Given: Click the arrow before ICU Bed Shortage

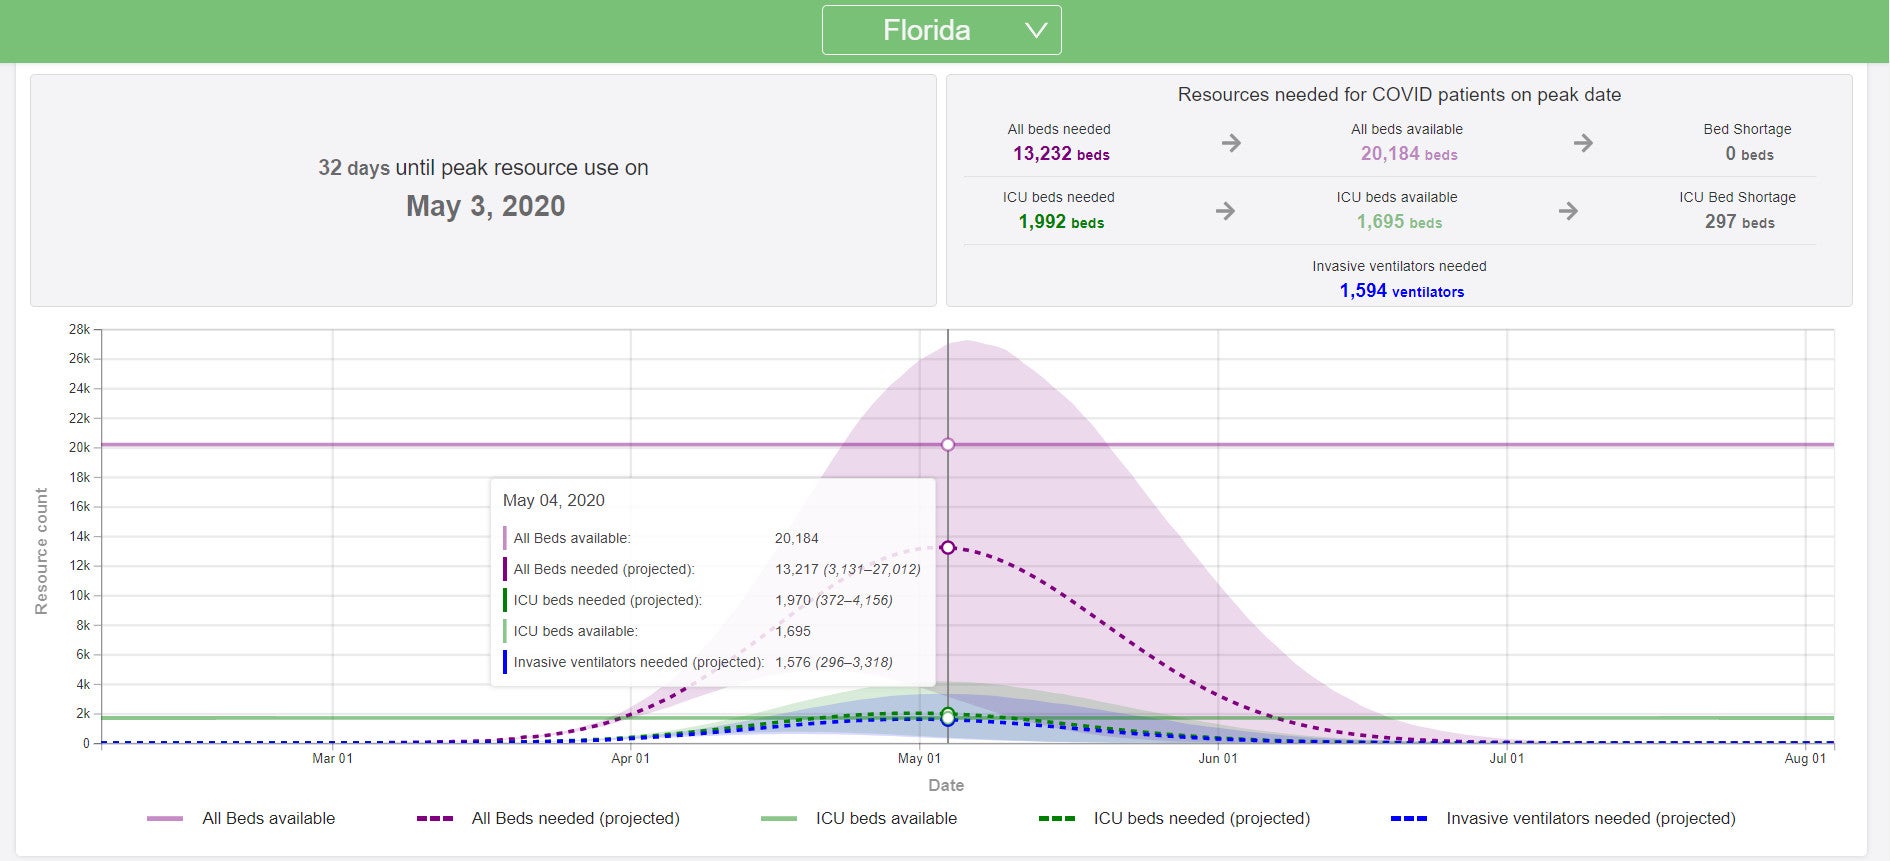Looking at the screenshot, I should coord(1568,211).
